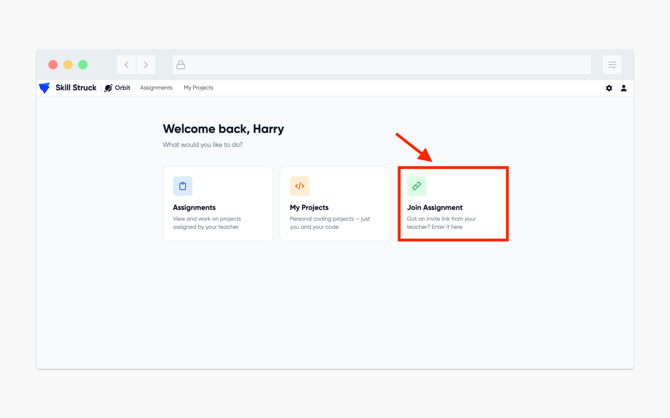
Task: Click the green maximize window button
Action: 83,65
